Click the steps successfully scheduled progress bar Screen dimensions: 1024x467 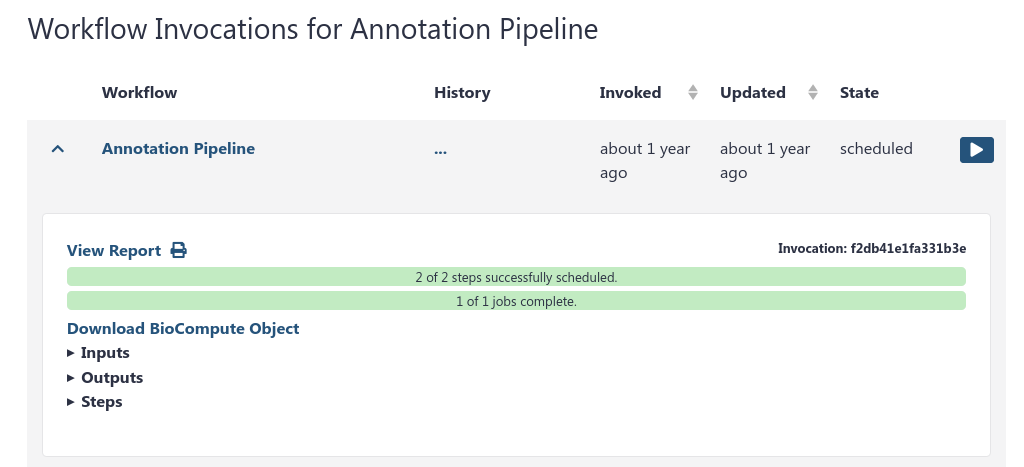516,277
